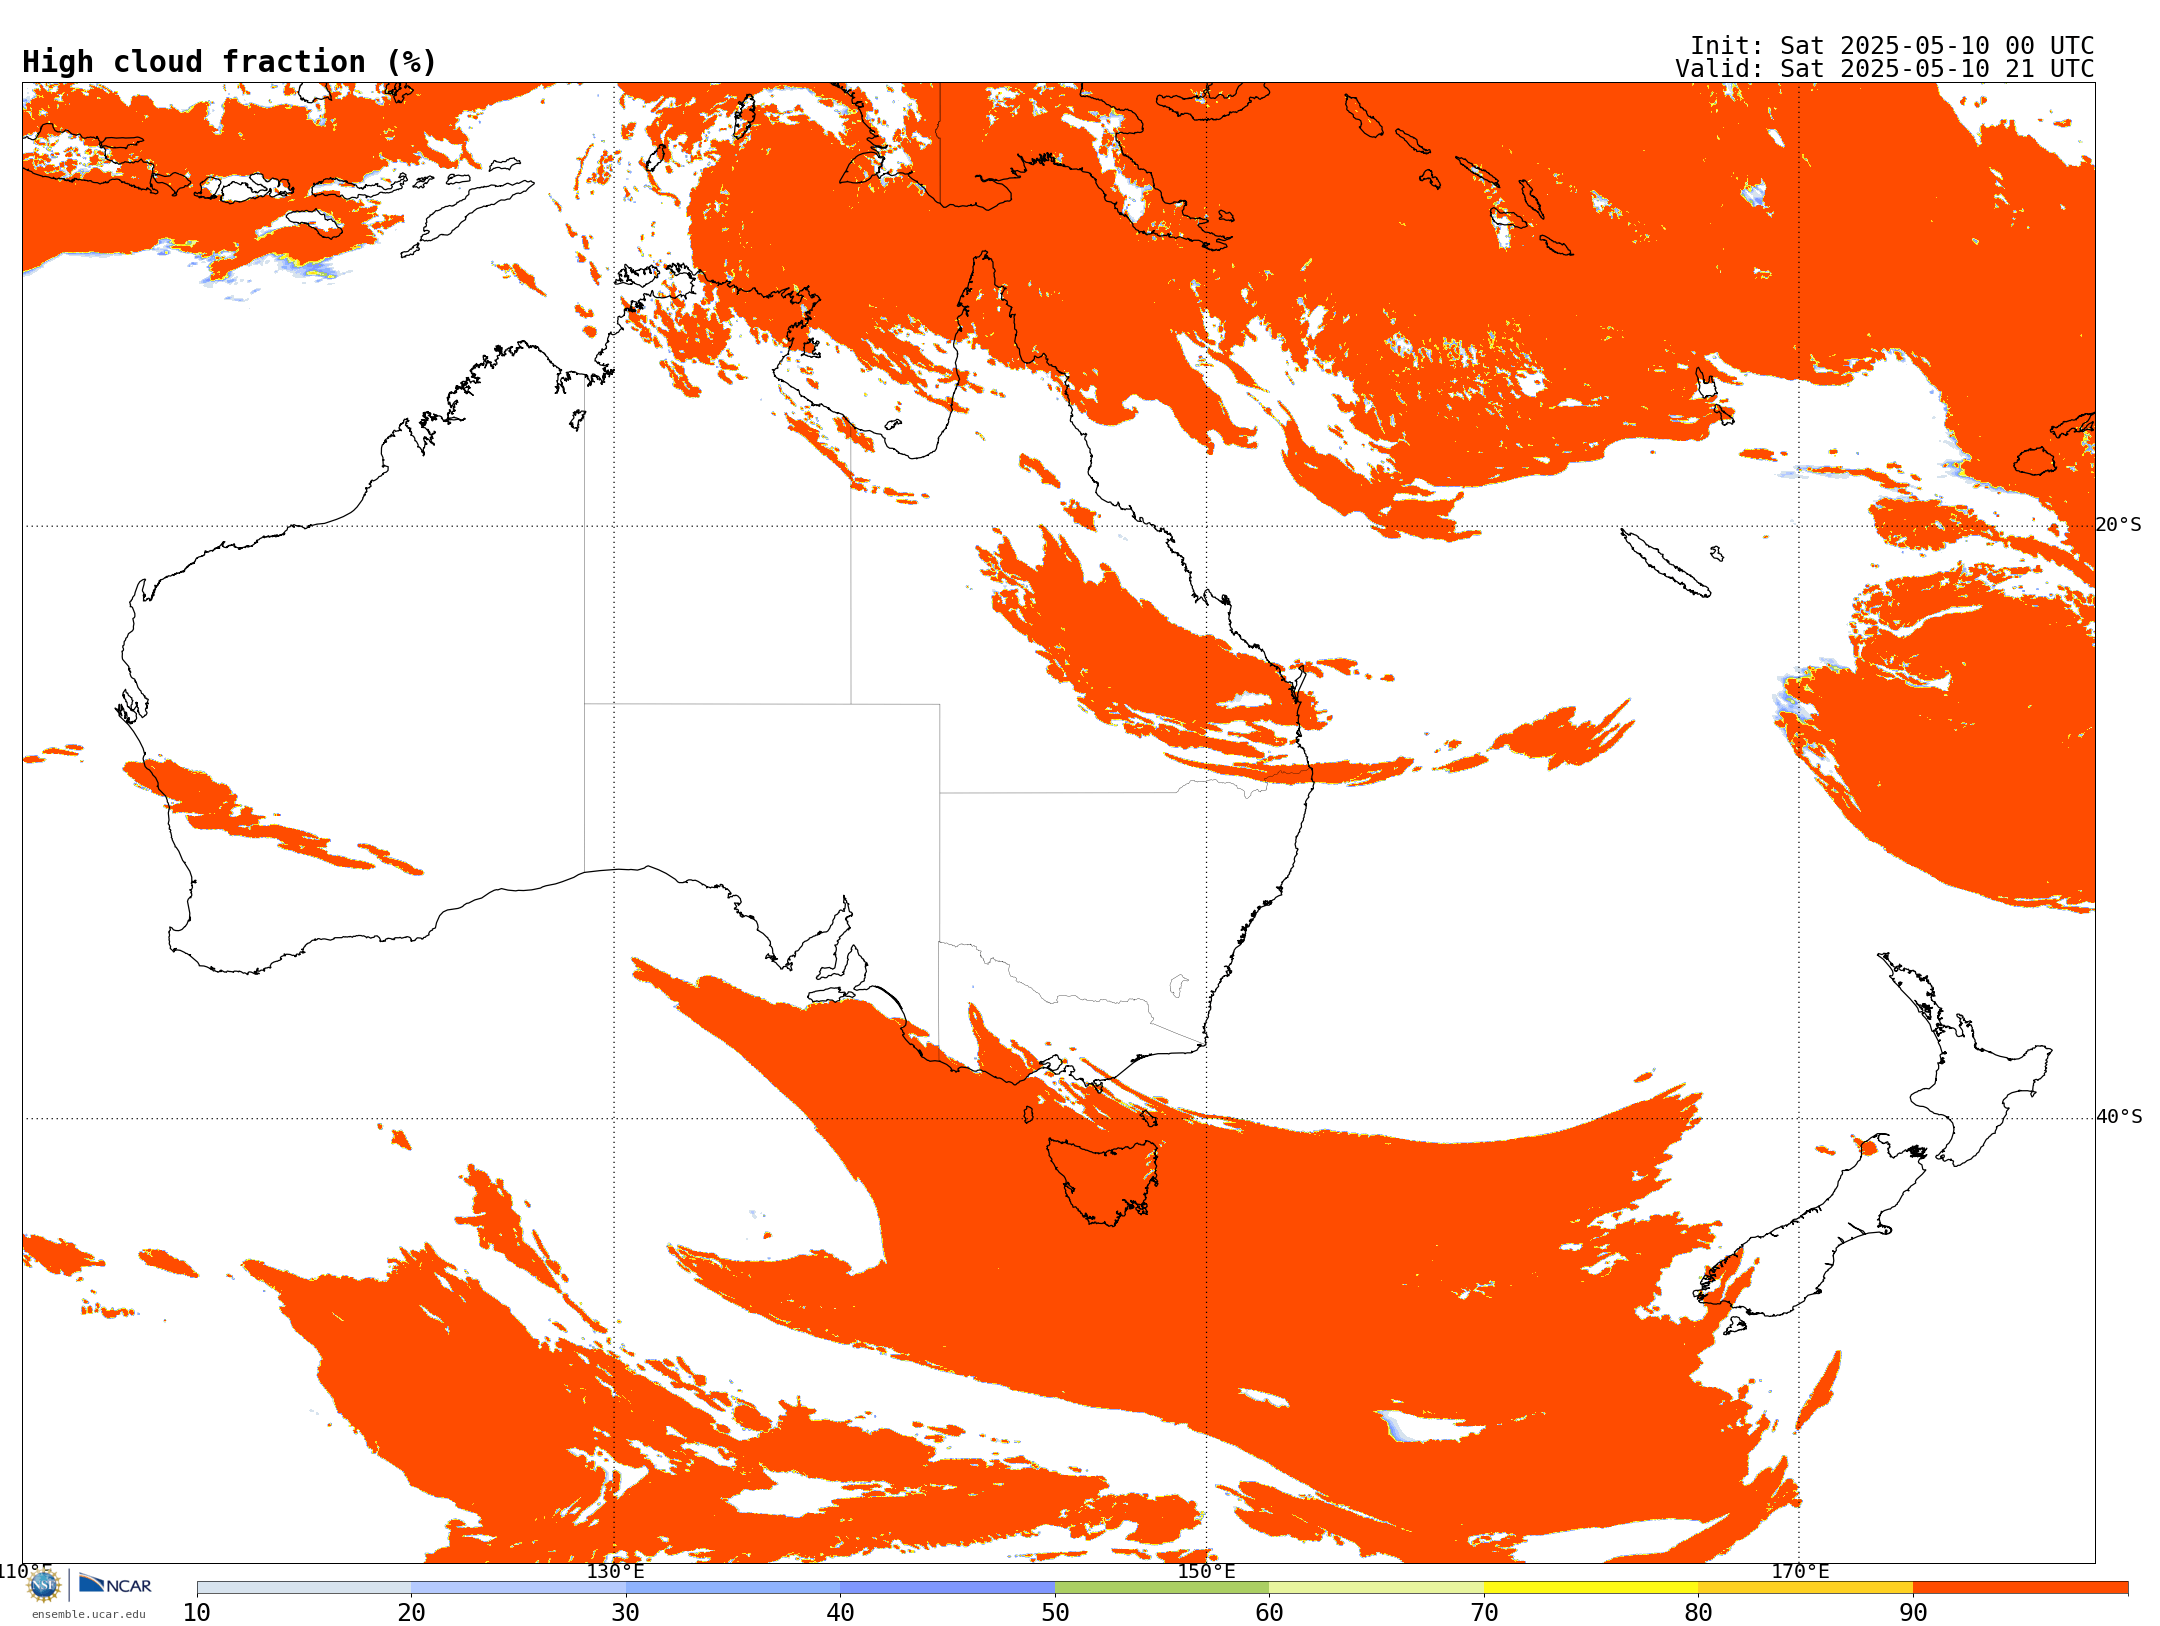Click the 80-90 gold colorbar segment
Viewport: 2160px width, 1626px height.
tap(1805, 1588)
